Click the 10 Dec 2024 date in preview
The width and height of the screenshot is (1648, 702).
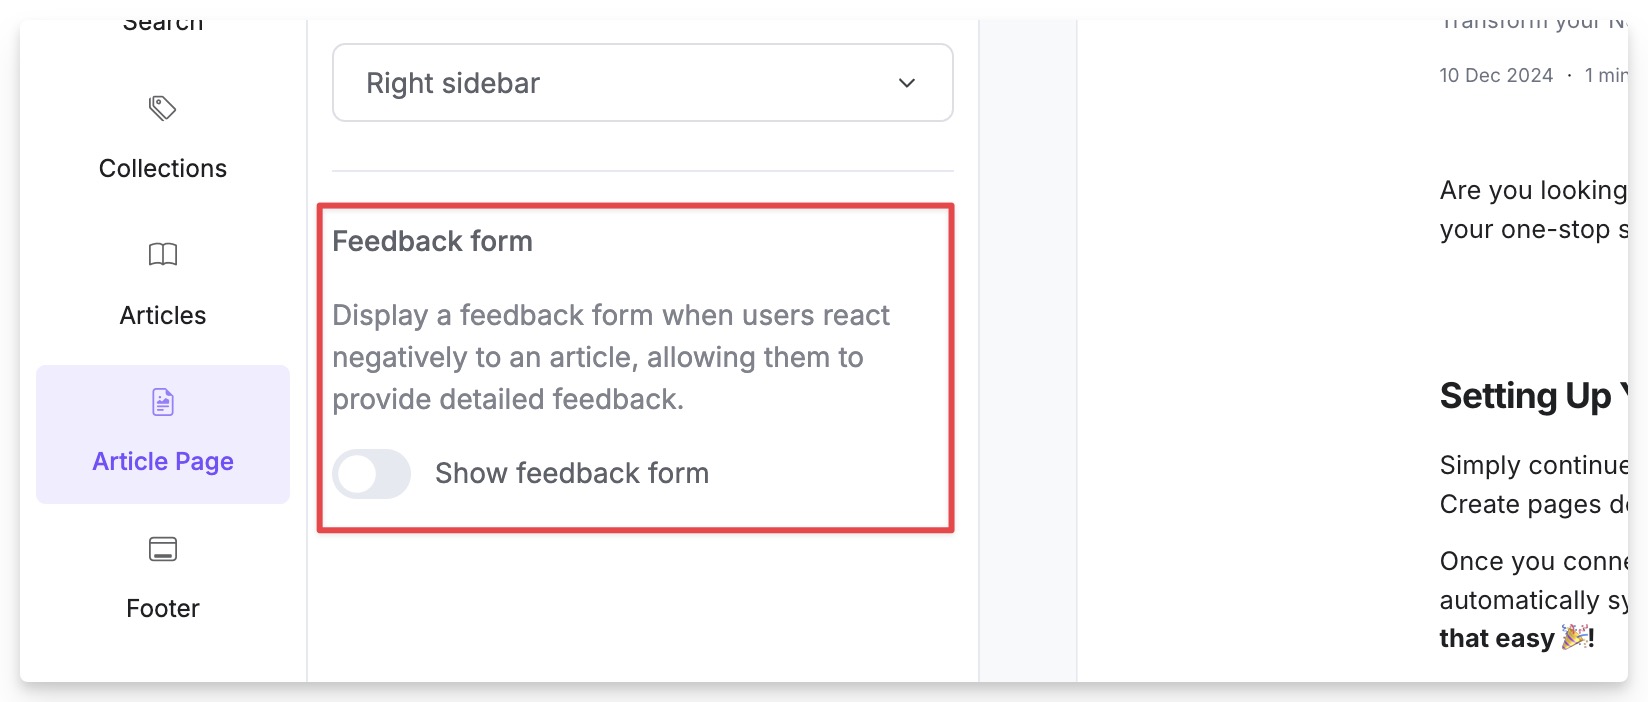pos(1496,75)
